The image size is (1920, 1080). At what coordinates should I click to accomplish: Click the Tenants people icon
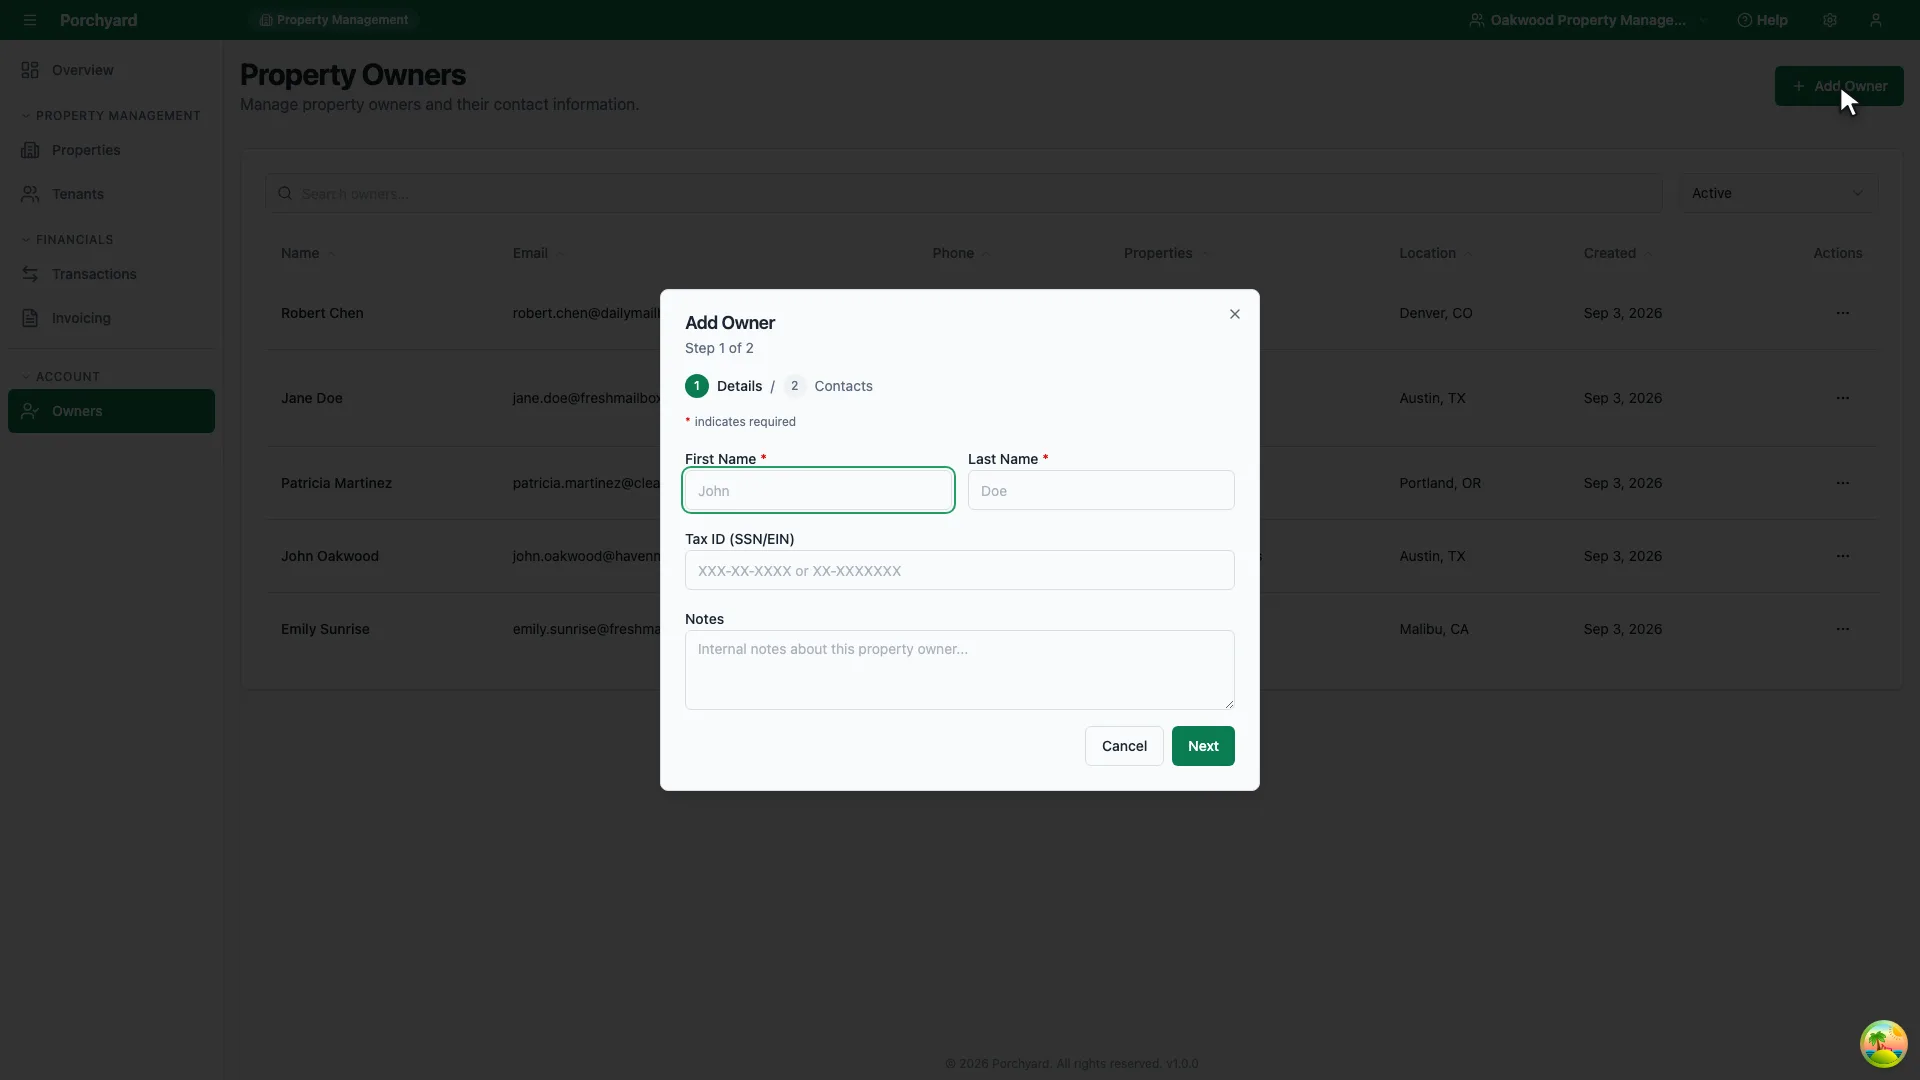click(x=30, y=194)
